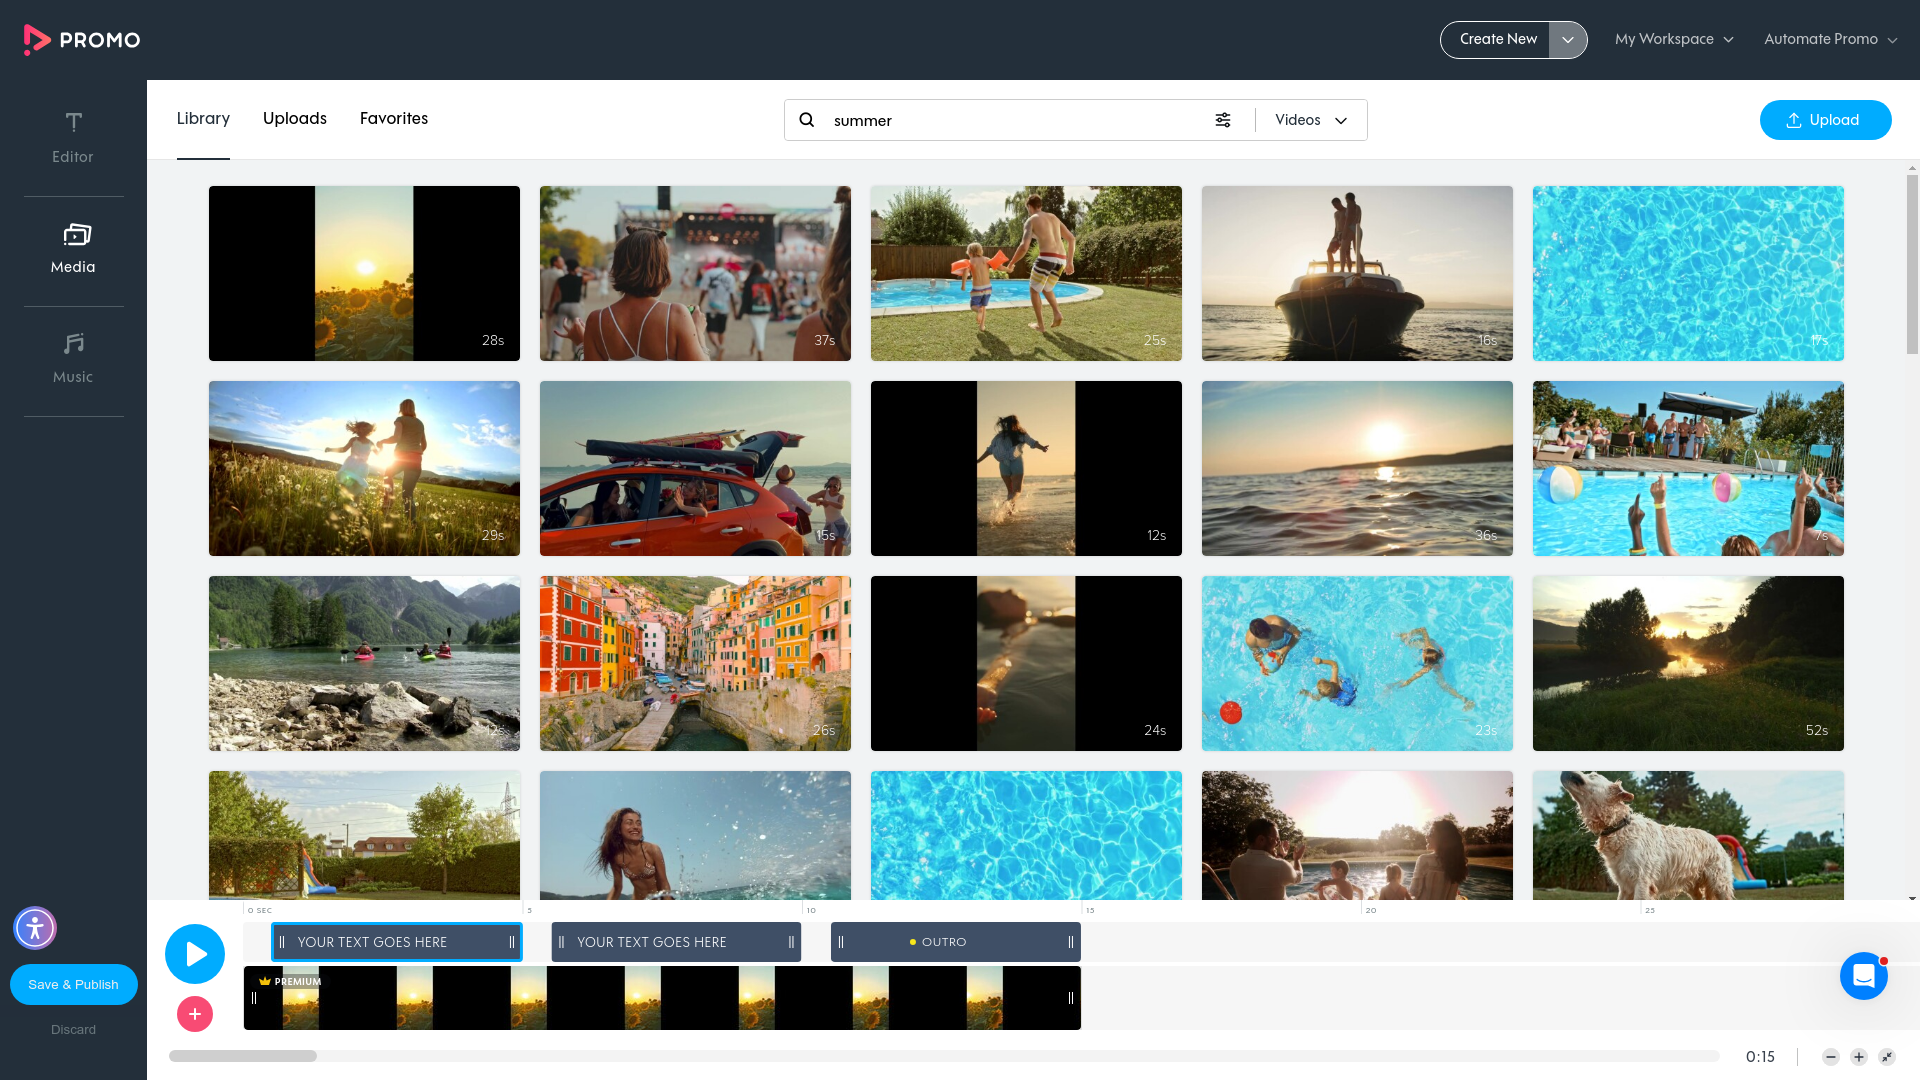This screenshot has height=1080, width=1920.
Task: Expand My Workspace menu
Action: pos(1674,39)
